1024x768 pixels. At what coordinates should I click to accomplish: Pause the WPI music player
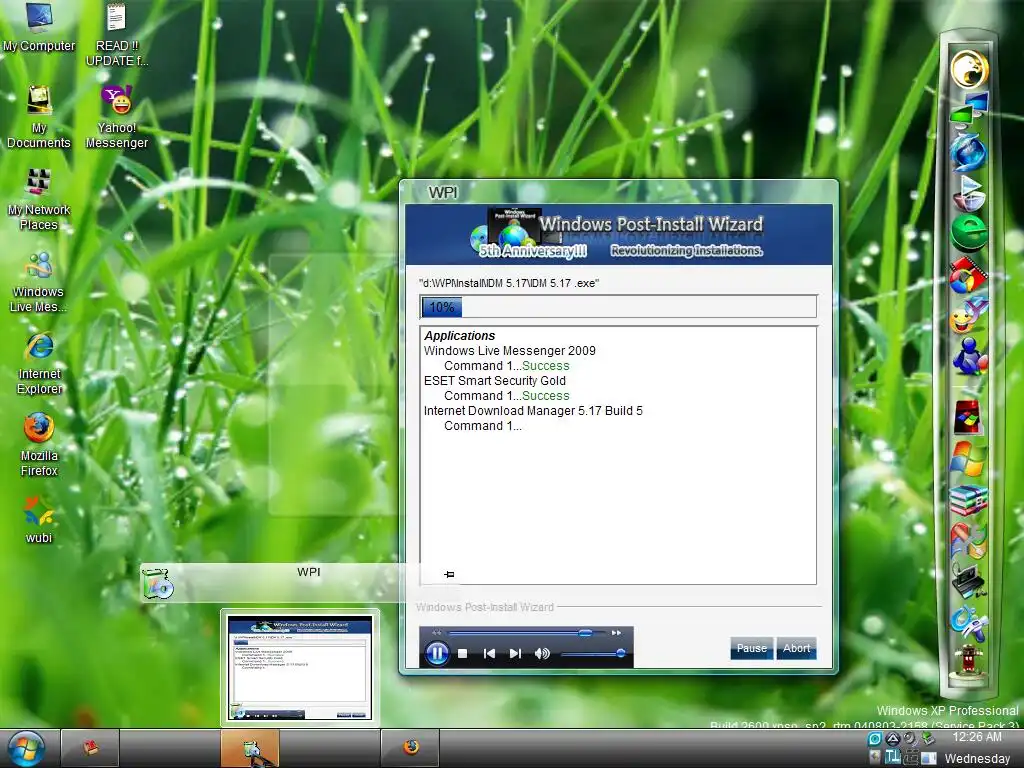click(x=437, y=653)
